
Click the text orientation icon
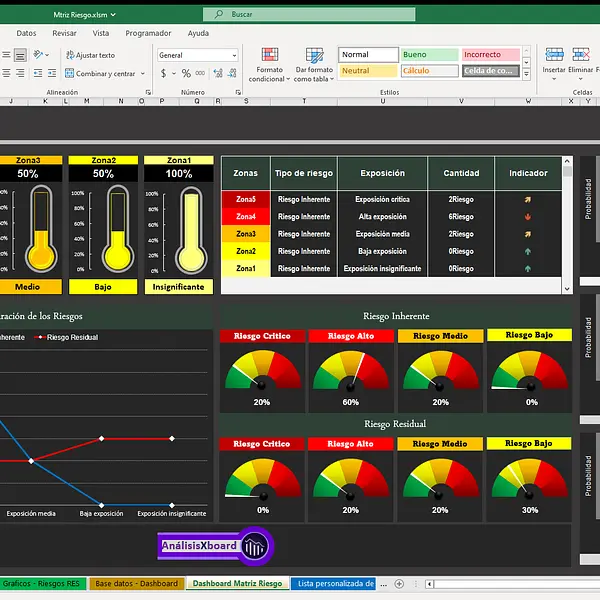(x=38, y=55)
